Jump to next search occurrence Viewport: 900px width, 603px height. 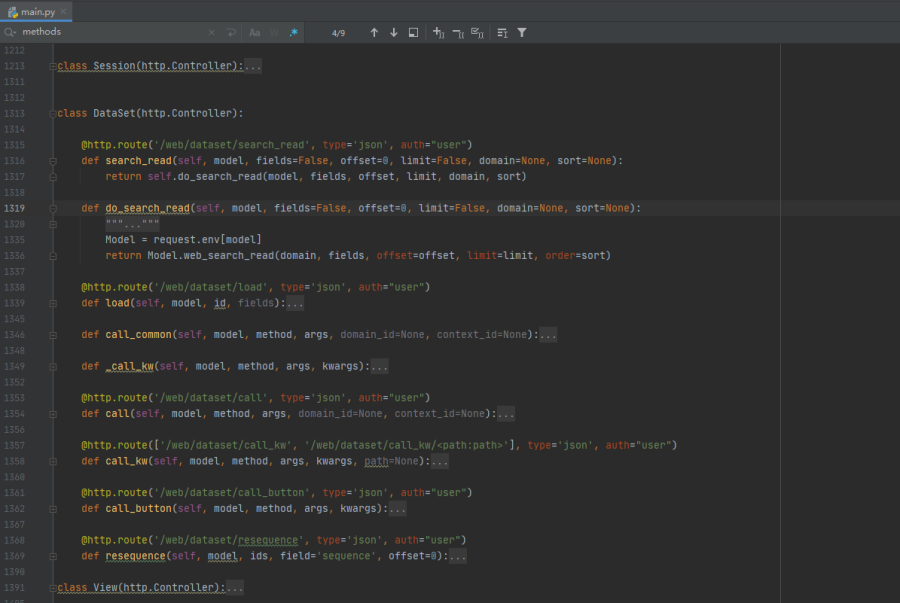point(393,32)
